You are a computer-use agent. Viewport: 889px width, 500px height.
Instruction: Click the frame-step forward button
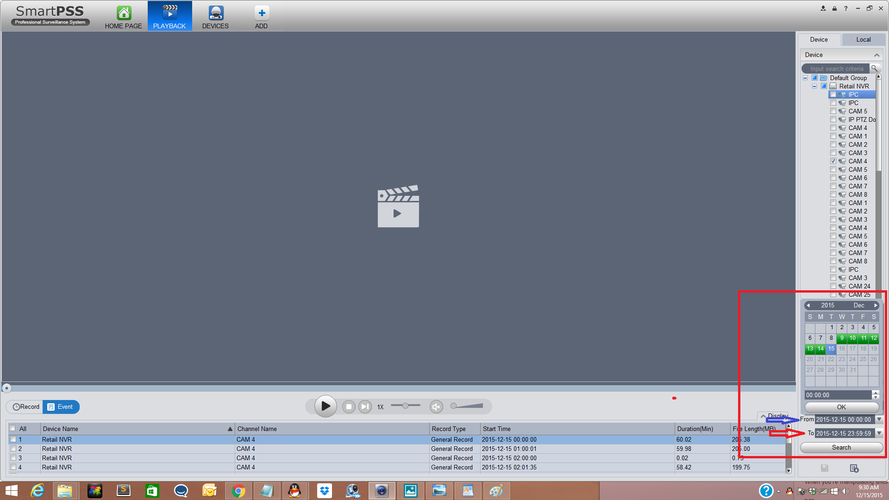pyautogui.click(x=365, y=406)
